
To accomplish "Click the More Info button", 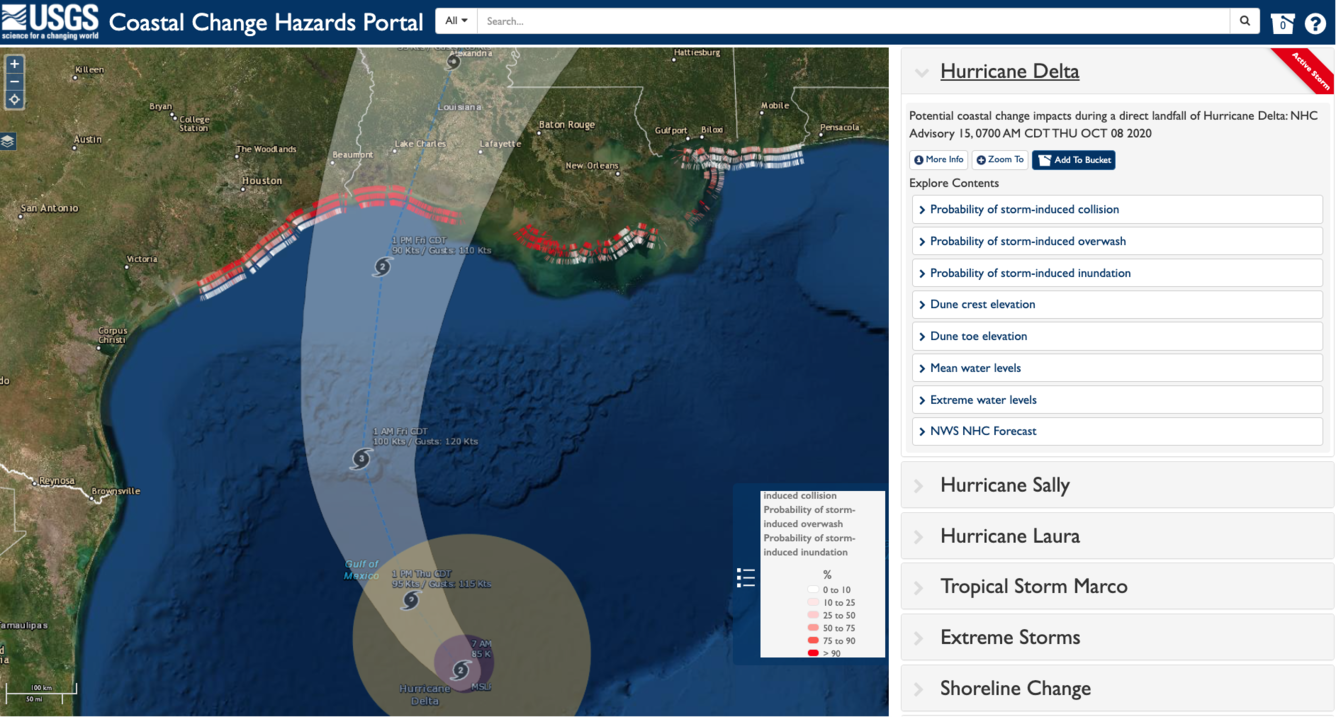I will 938,160.
